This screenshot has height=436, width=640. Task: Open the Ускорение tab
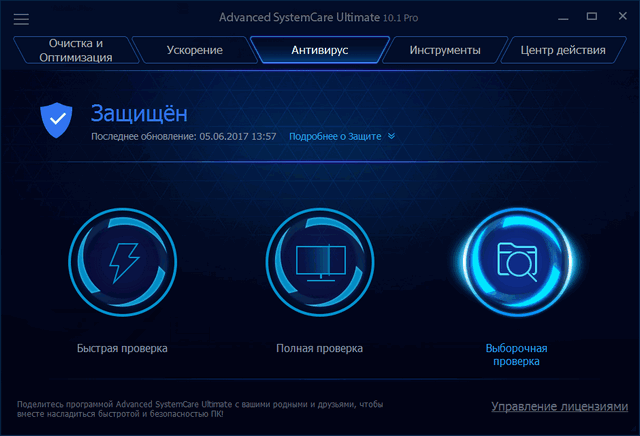click(195, 50)
